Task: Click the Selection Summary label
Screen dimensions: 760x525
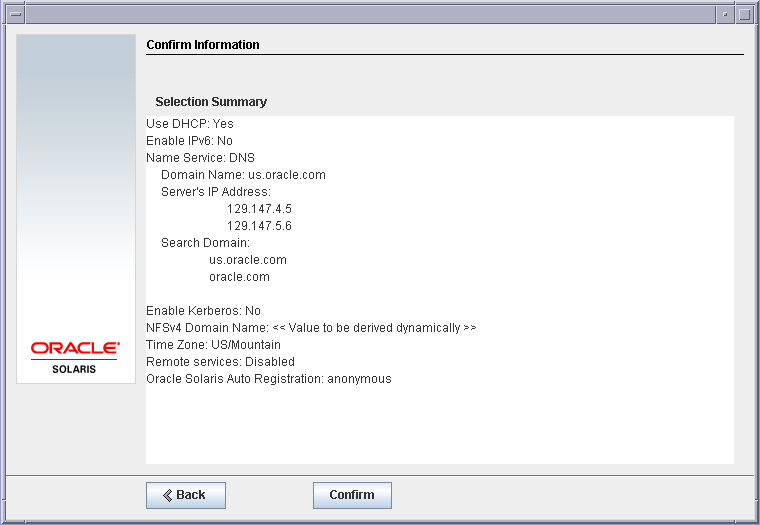Action: click(x=211, y=101)
